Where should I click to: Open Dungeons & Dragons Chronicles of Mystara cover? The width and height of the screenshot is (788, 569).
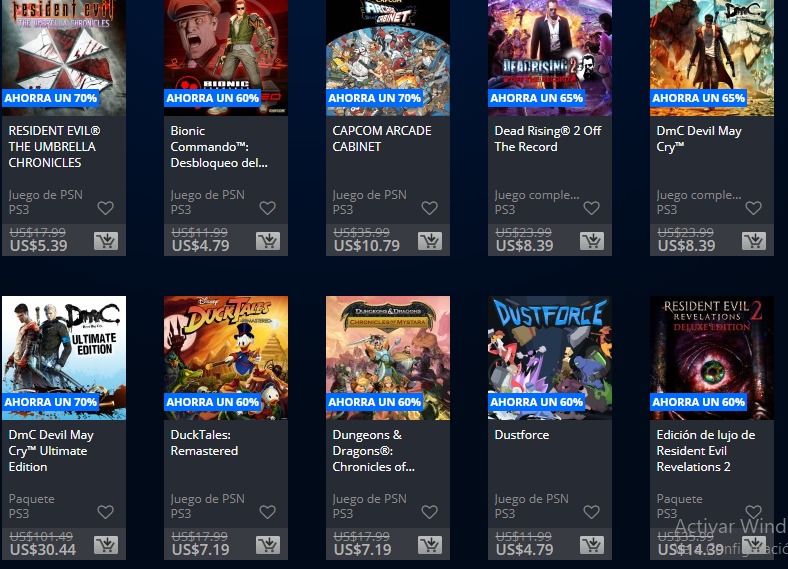[x=388, y=358]
